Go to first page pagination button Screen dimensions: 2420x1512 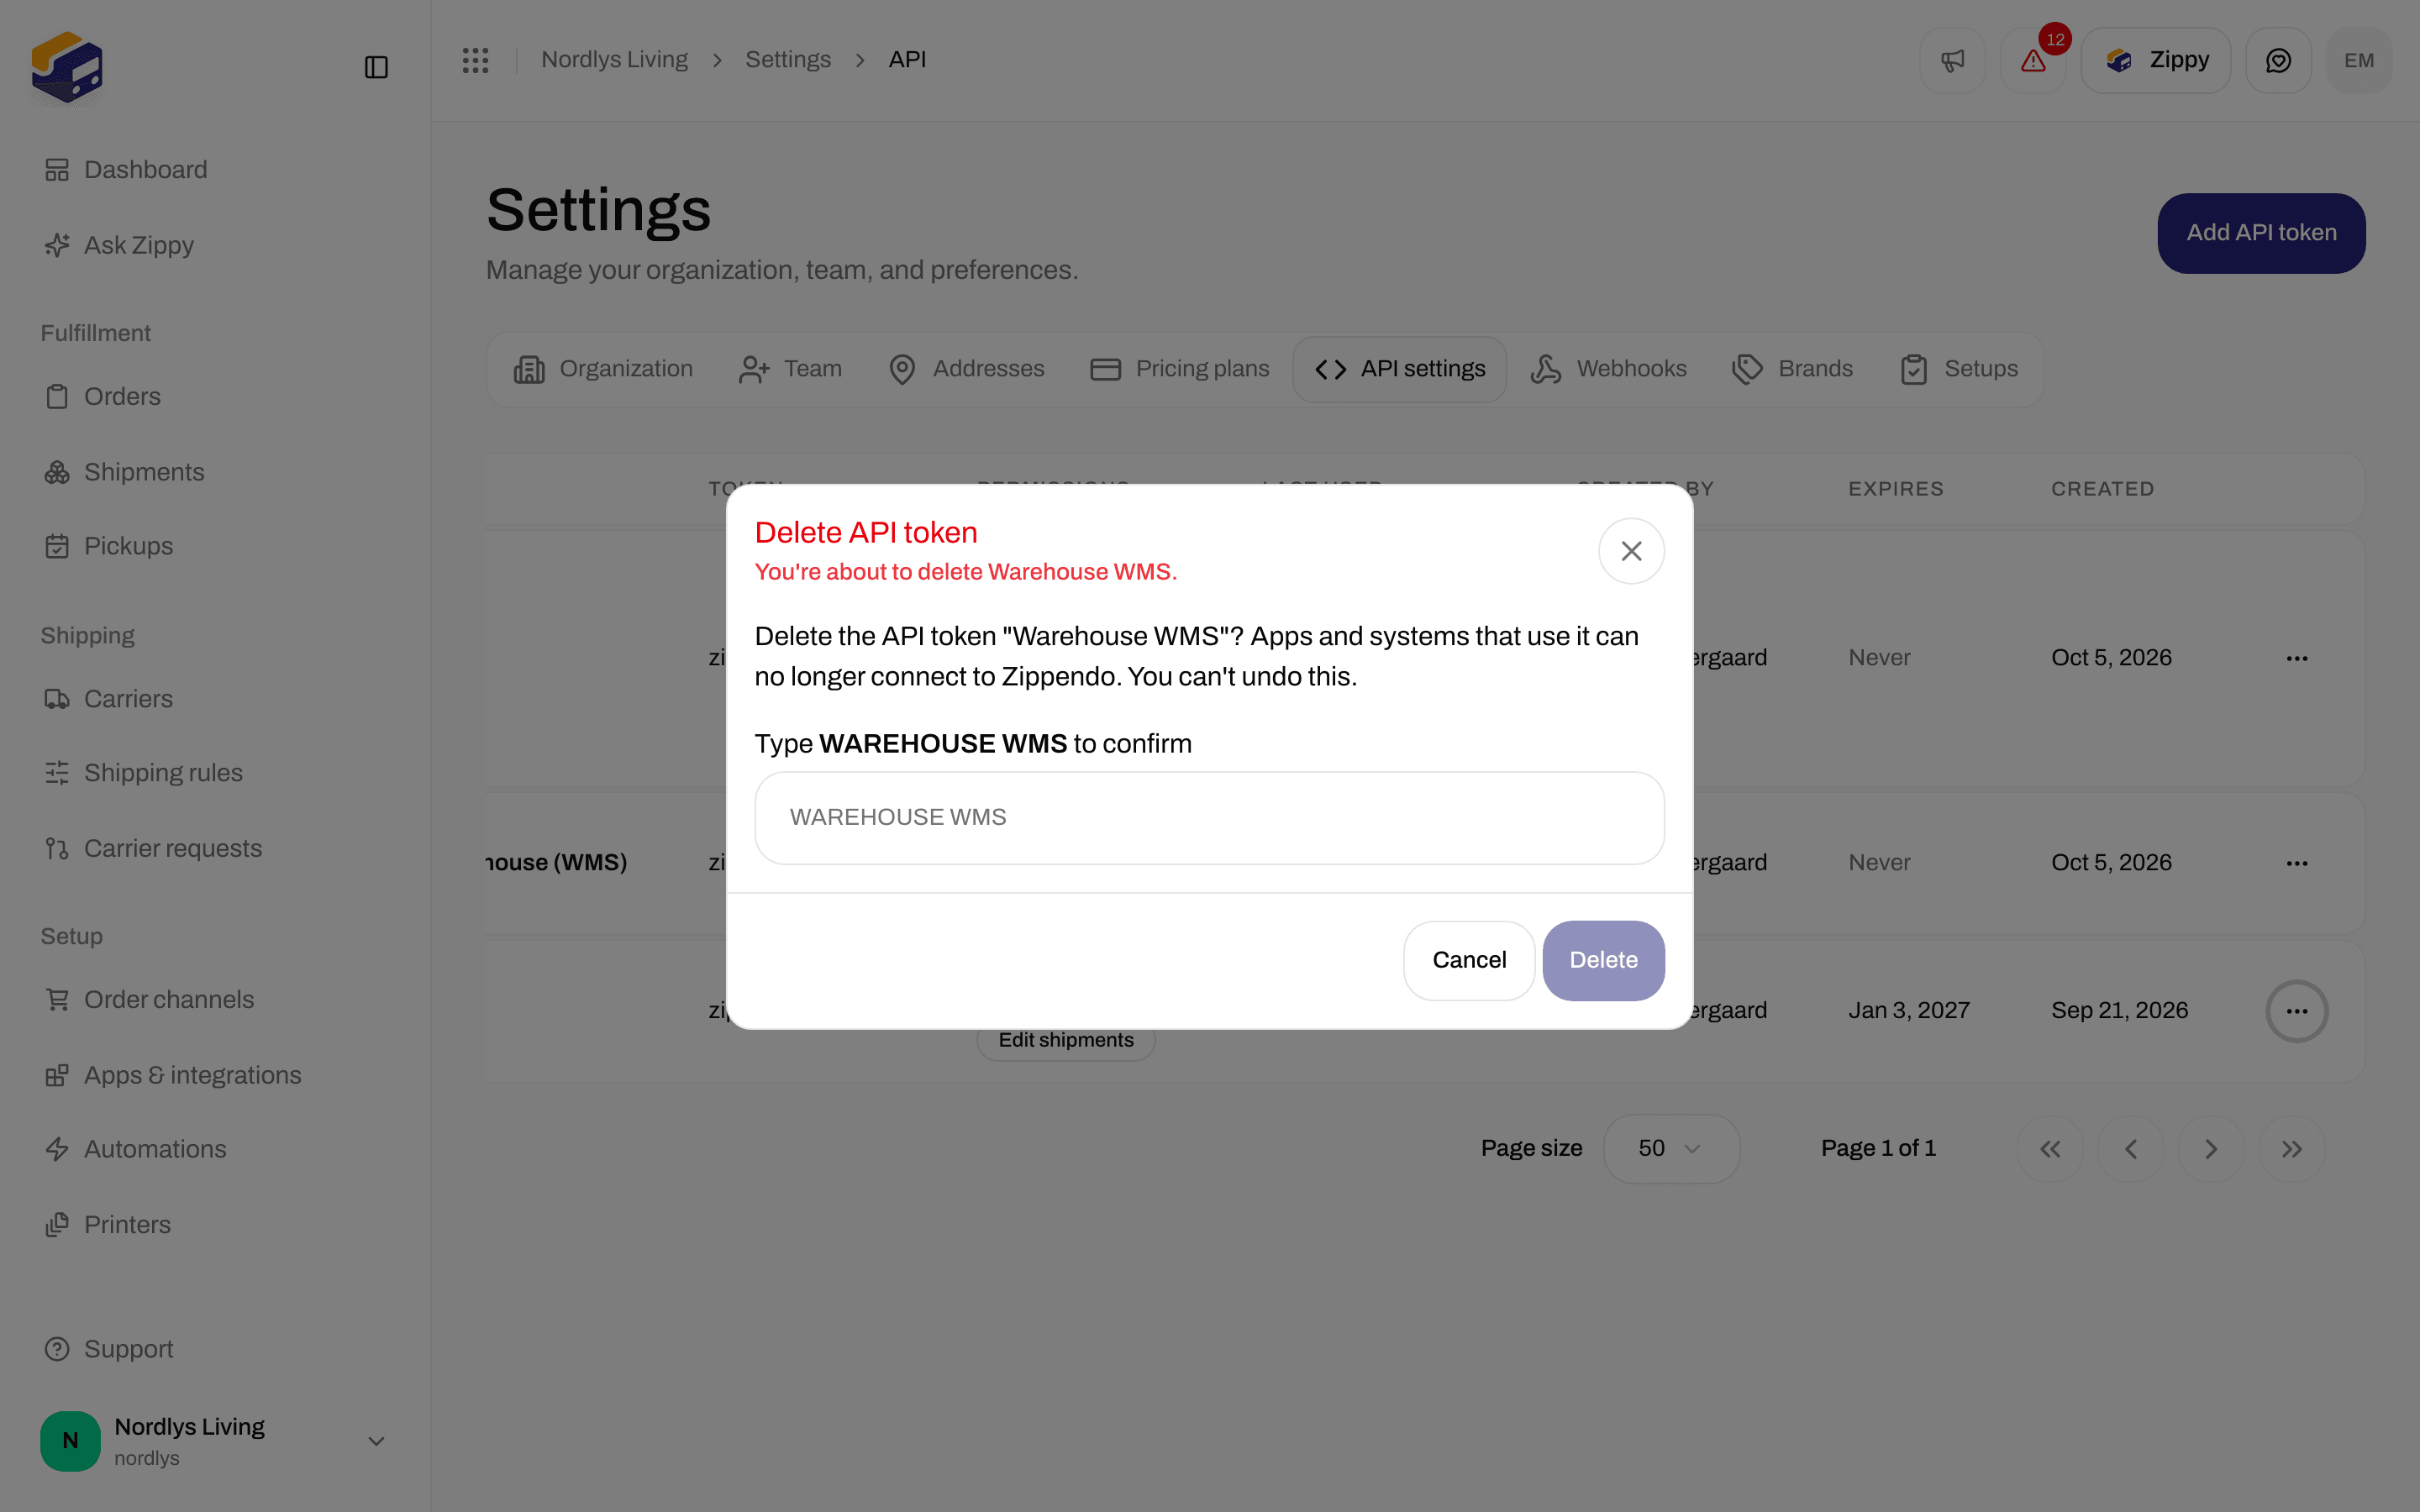point(2050,1149)
